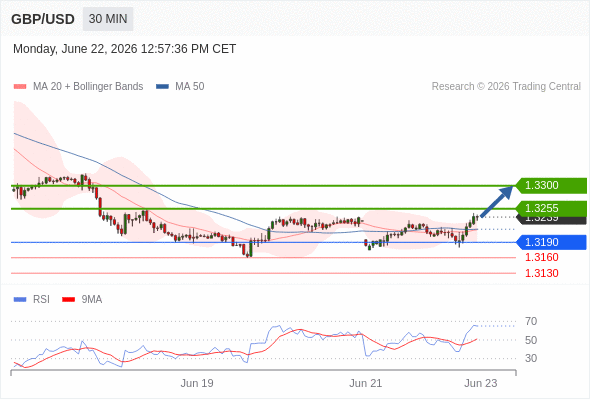Click the blue RSI legend swatch

20,300
